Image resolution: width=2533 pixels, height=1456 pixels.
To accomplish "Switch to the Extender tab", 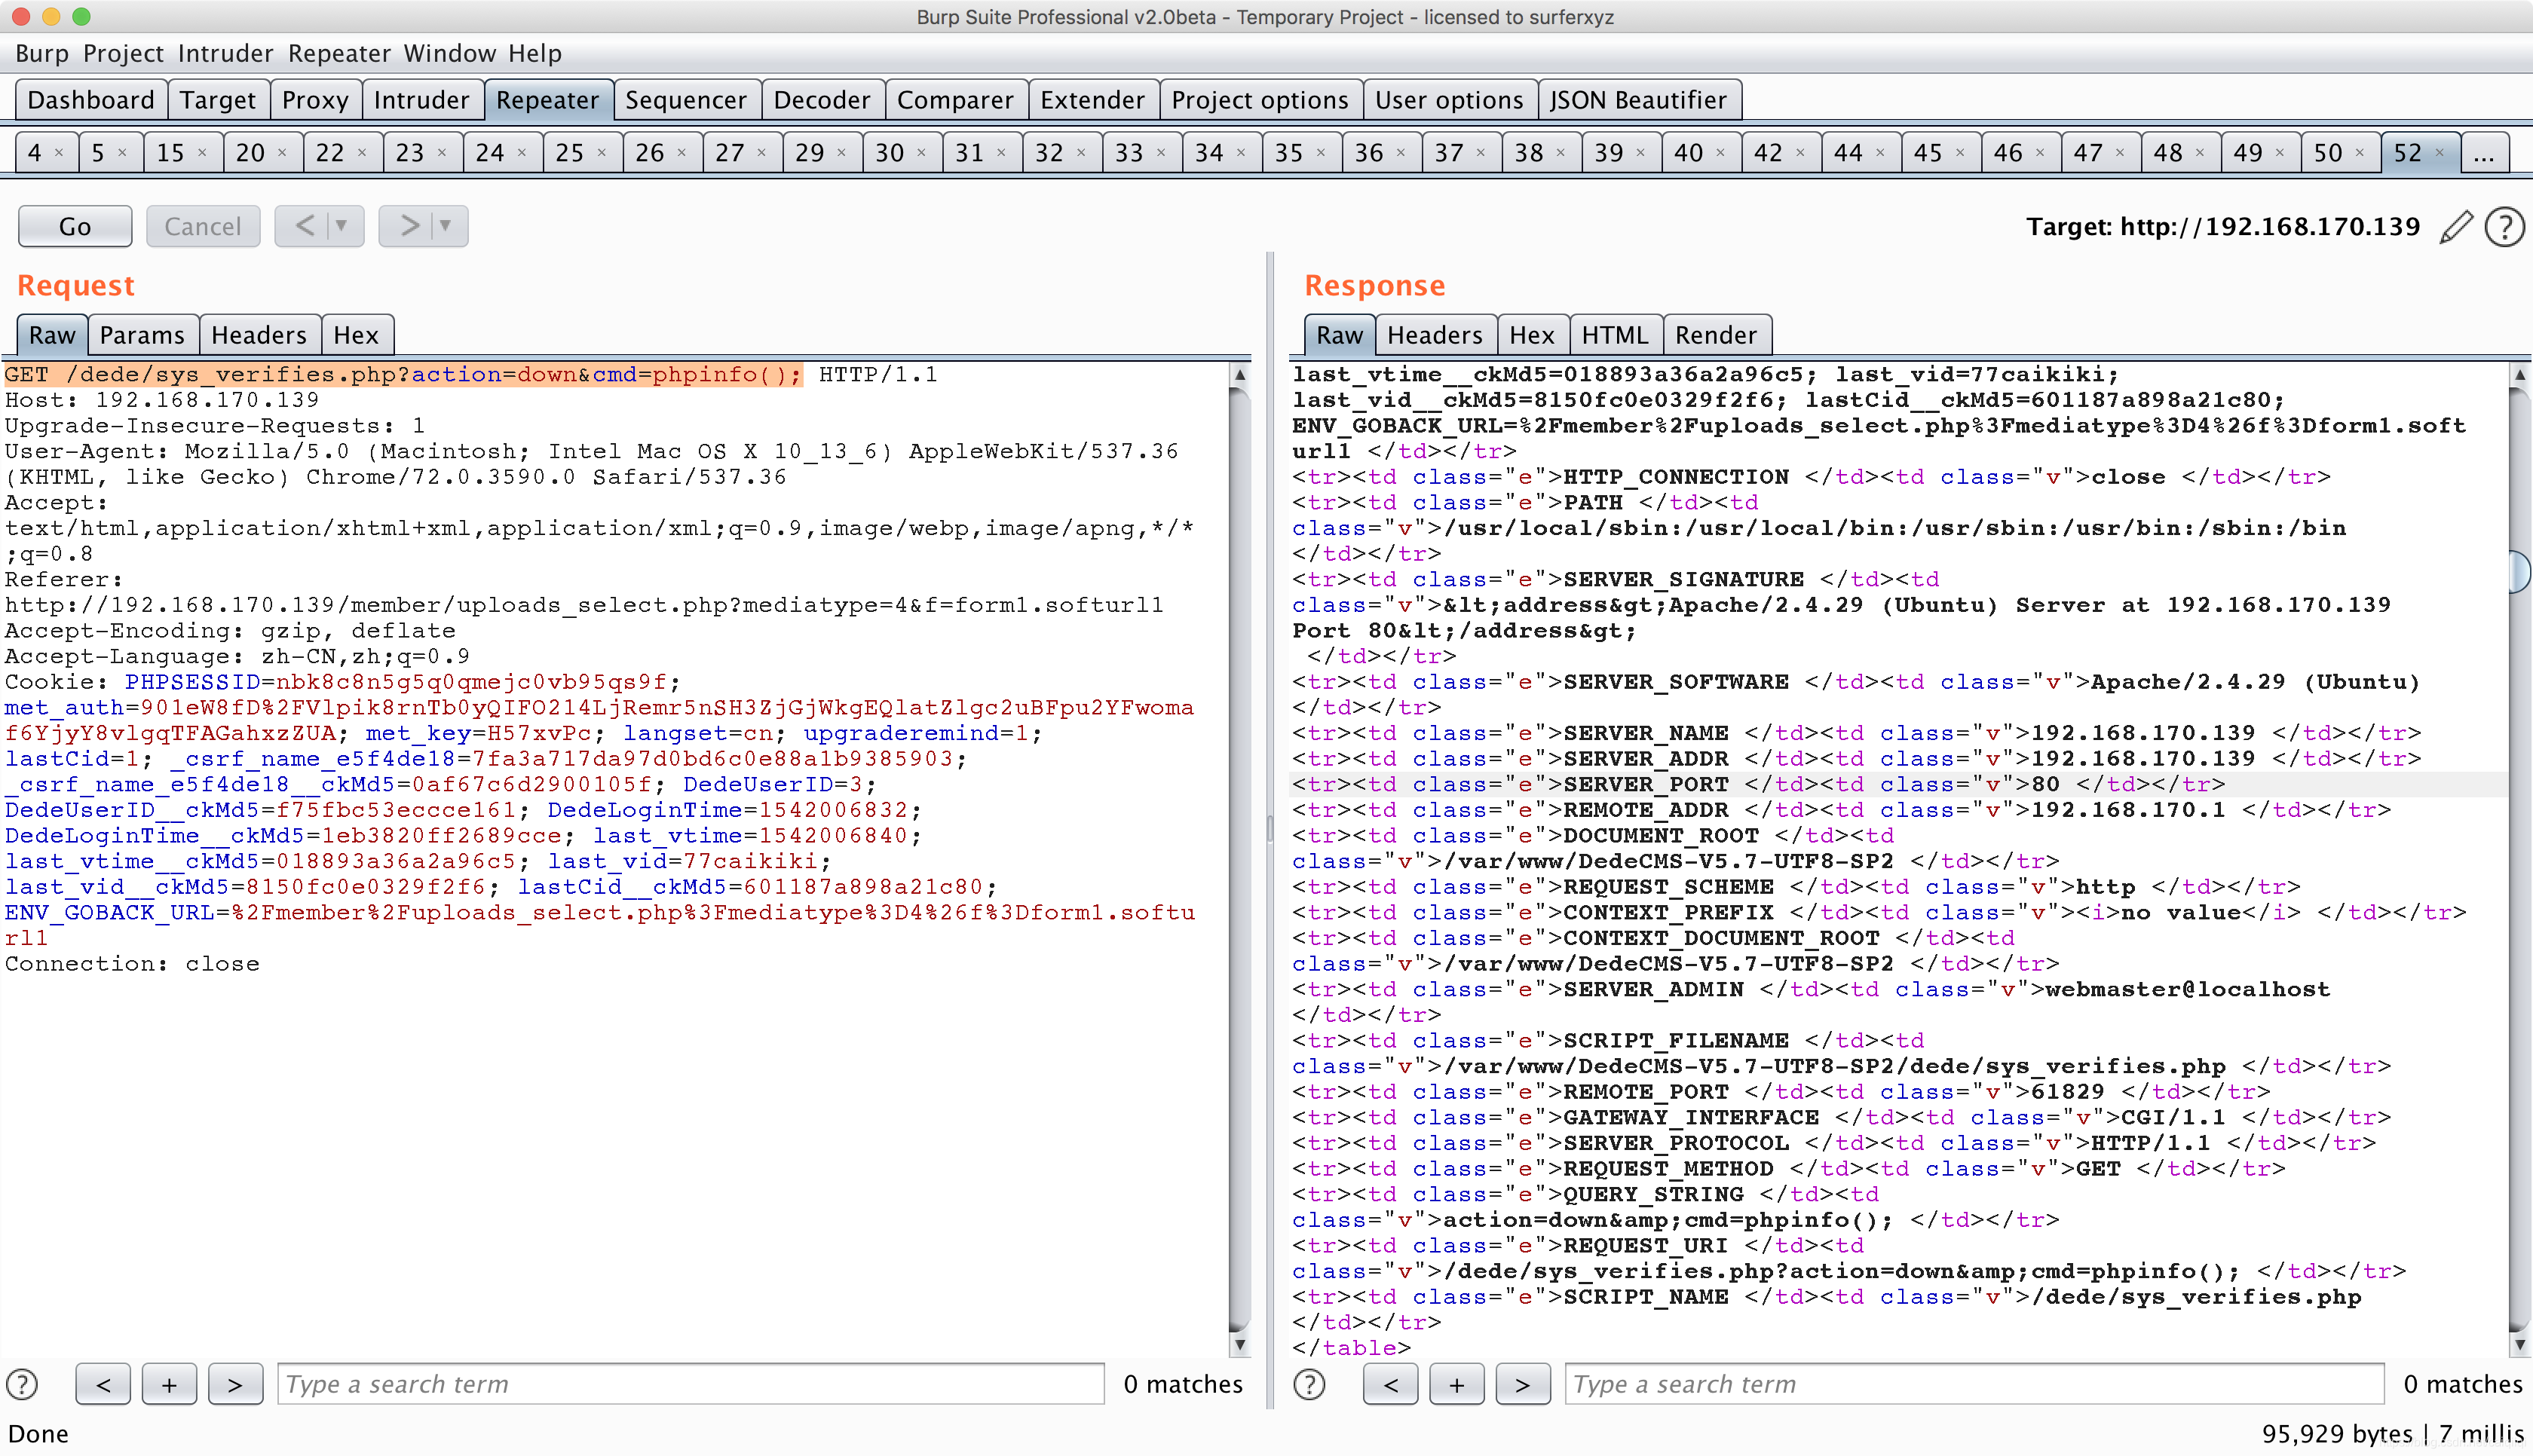I will (1092, 100).
